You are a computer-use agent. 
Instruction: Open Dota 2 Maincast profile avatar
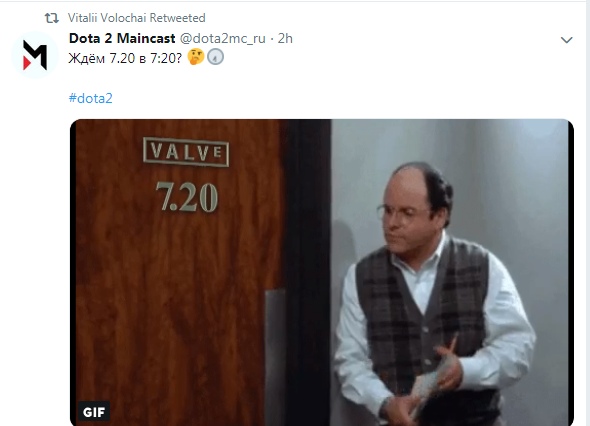pyautogui.click(x=35, y=55)
